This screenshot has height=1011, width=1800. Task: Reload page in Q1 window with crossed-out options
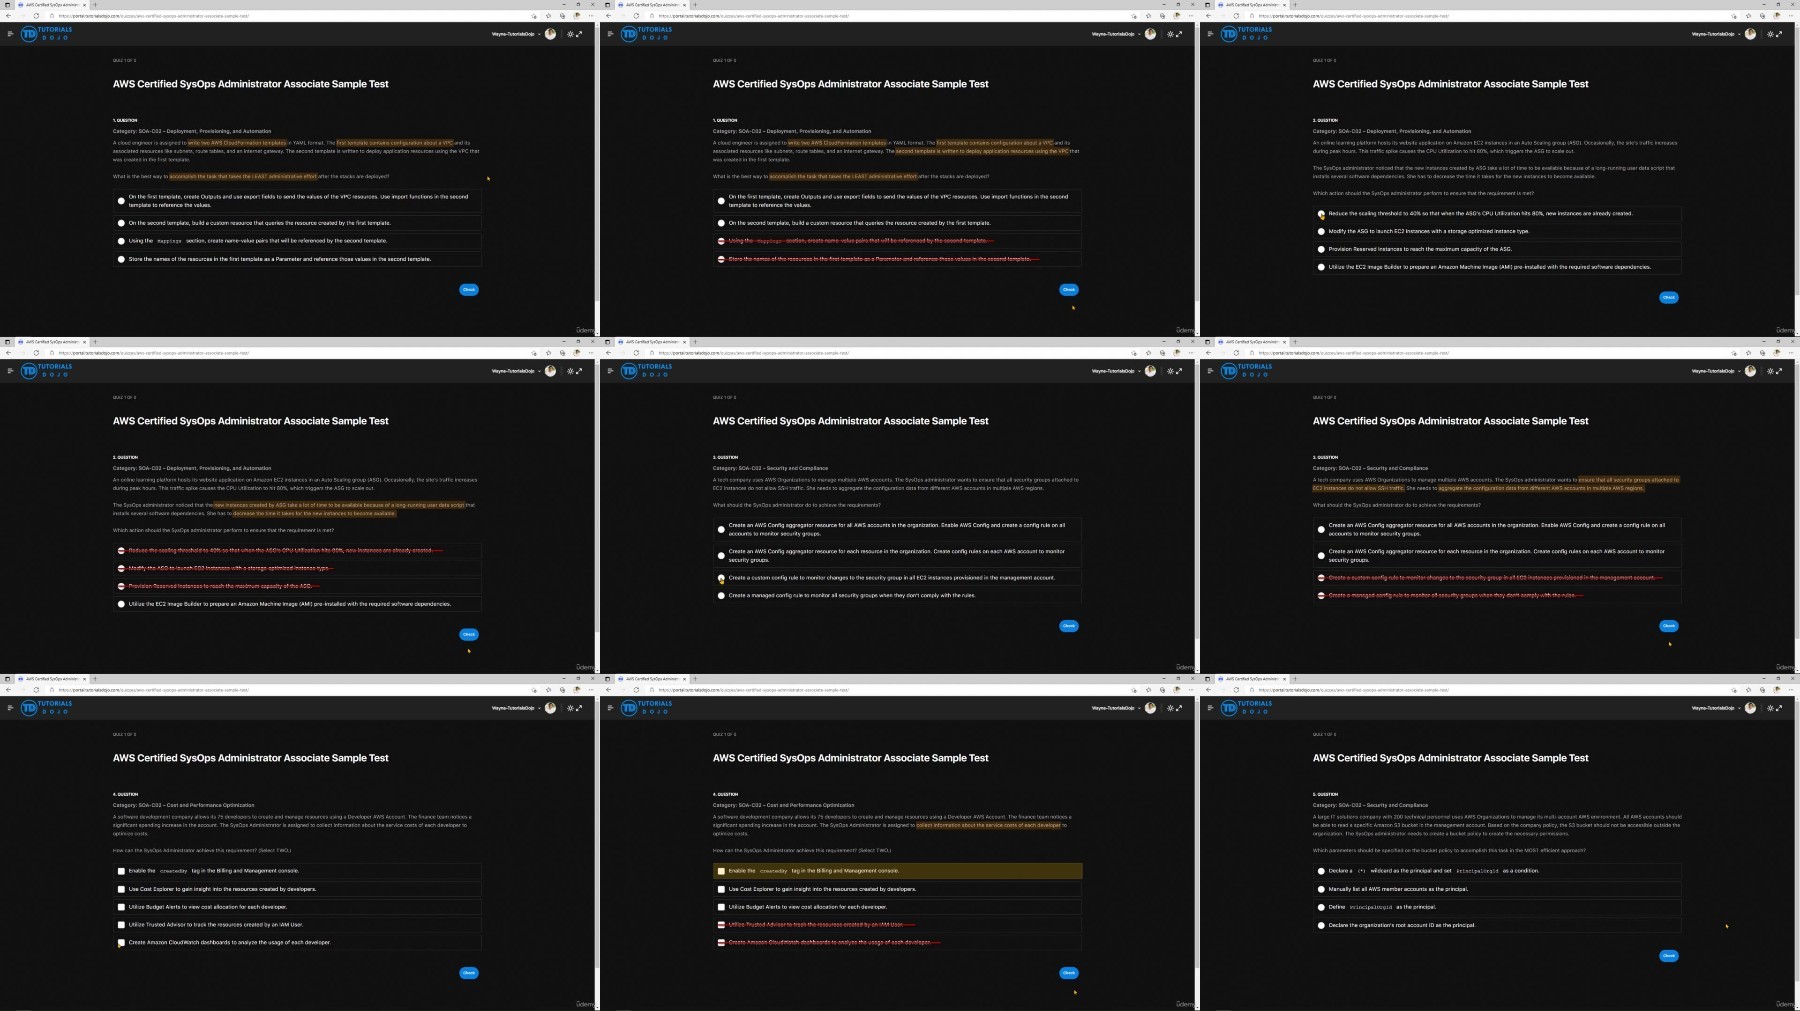pos(636,16)
